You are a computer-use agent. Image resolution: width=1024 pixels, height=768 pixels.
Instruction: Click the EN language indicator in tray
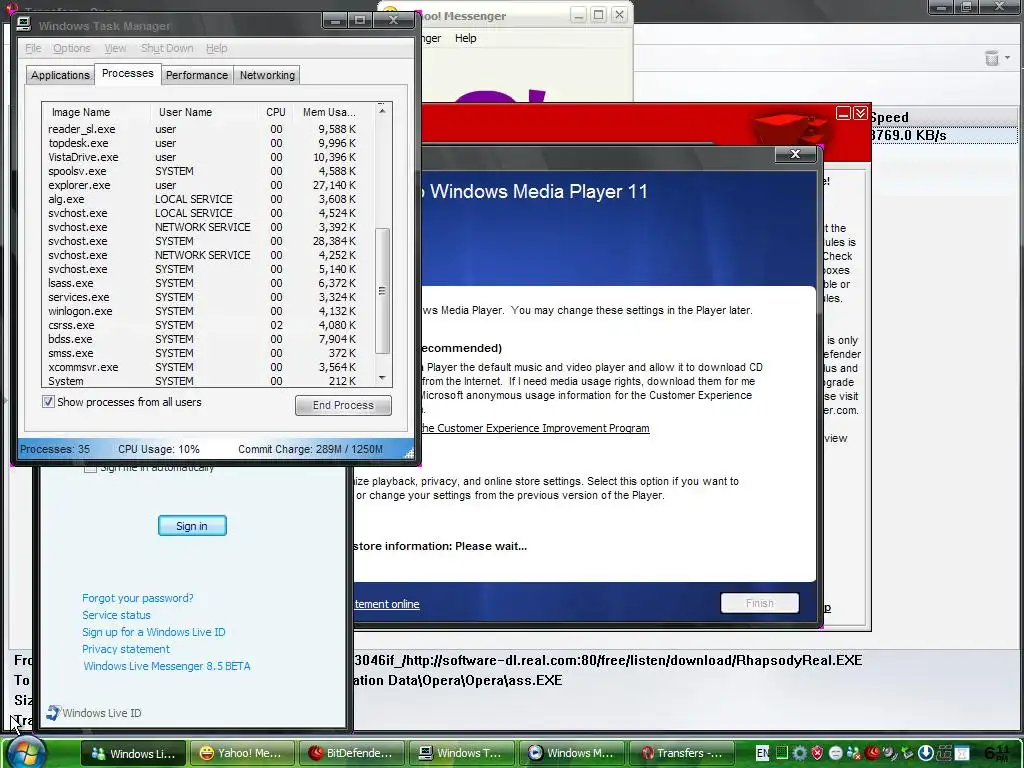click(x=762, y=753)
